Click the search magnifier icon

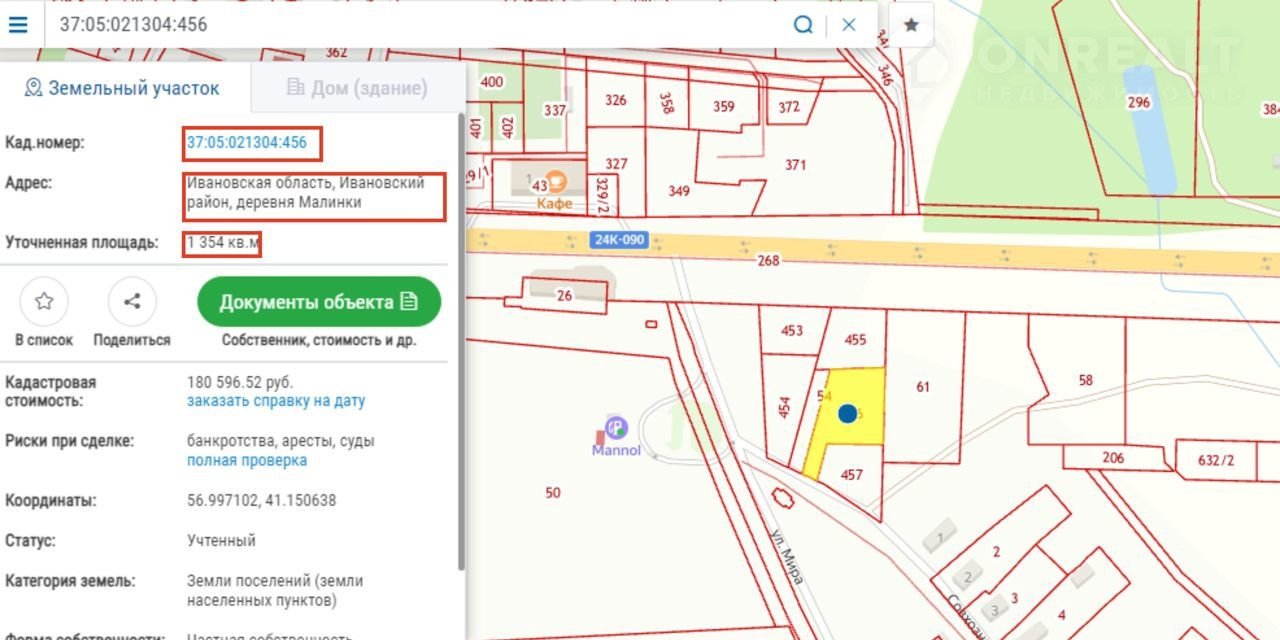803,25
